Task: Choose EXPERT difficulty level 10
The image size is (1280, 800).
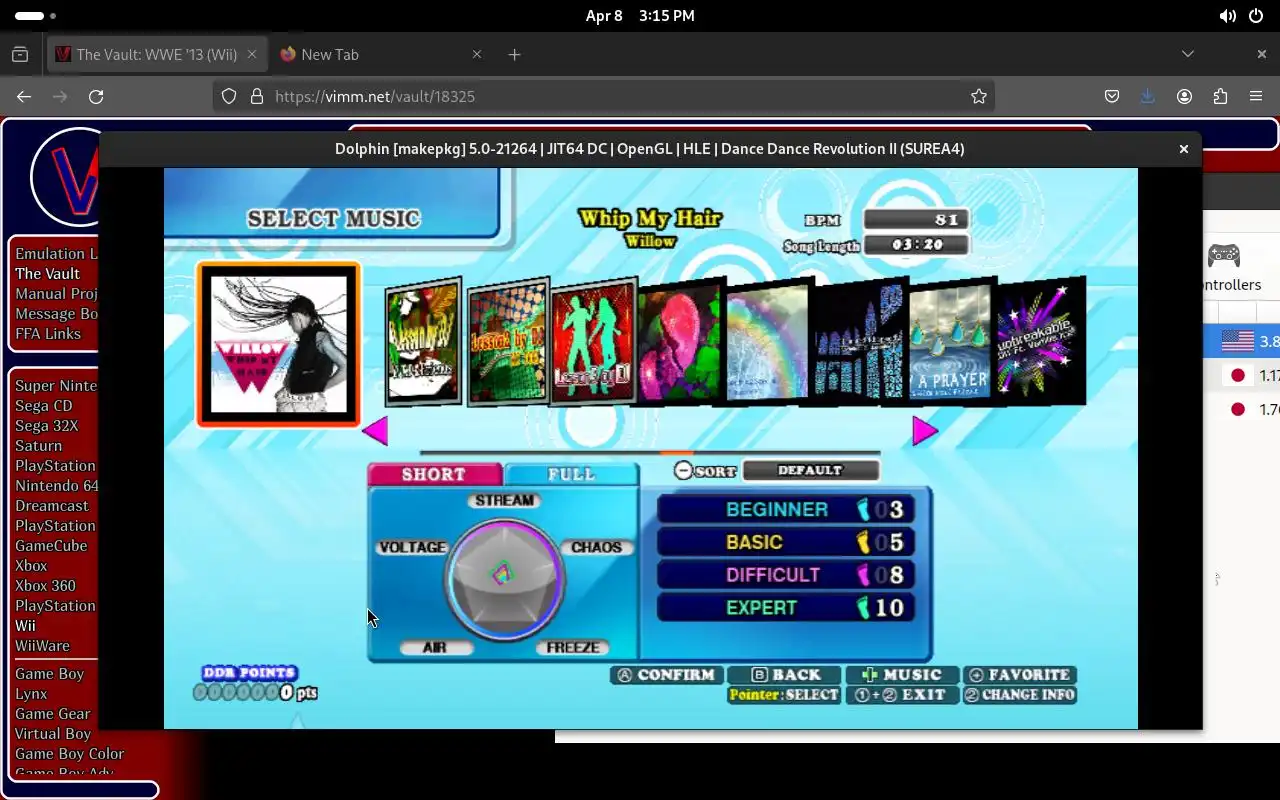Action: tap(785, 607)
